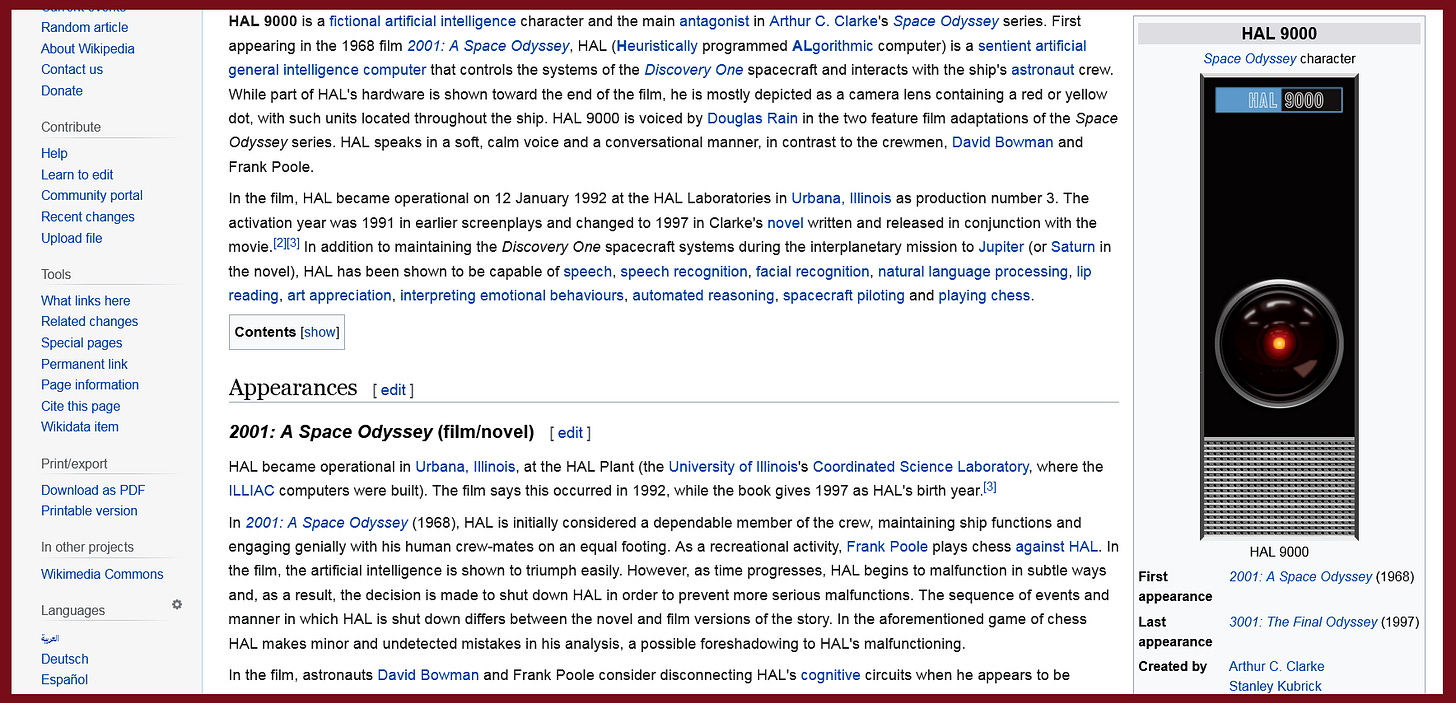This screenshot has width=1456, height=703.
Task: Open fictional artificial intelligence link
Action: [x=423, y=21]
